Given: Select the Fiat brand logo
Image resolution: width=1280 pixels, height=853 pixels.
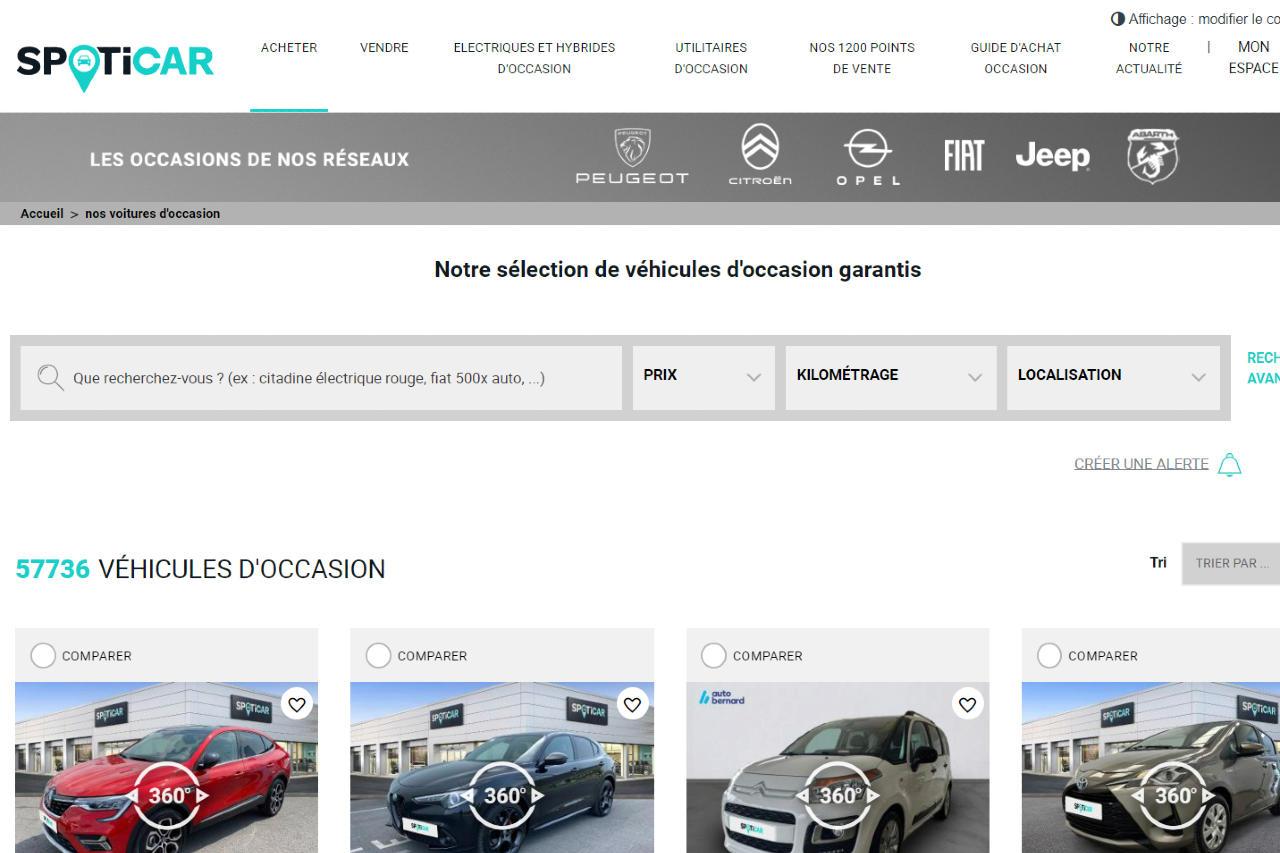Looking at the screenshot, I should point(963,155).
